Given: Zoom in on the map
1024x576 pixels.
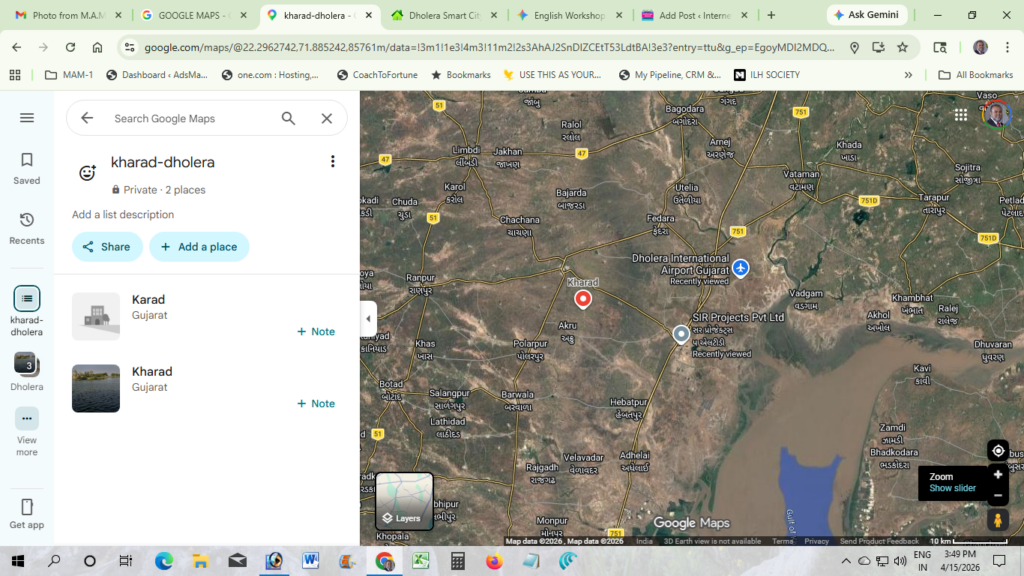Looking at the screenshot, I should (x=998, y=475).
